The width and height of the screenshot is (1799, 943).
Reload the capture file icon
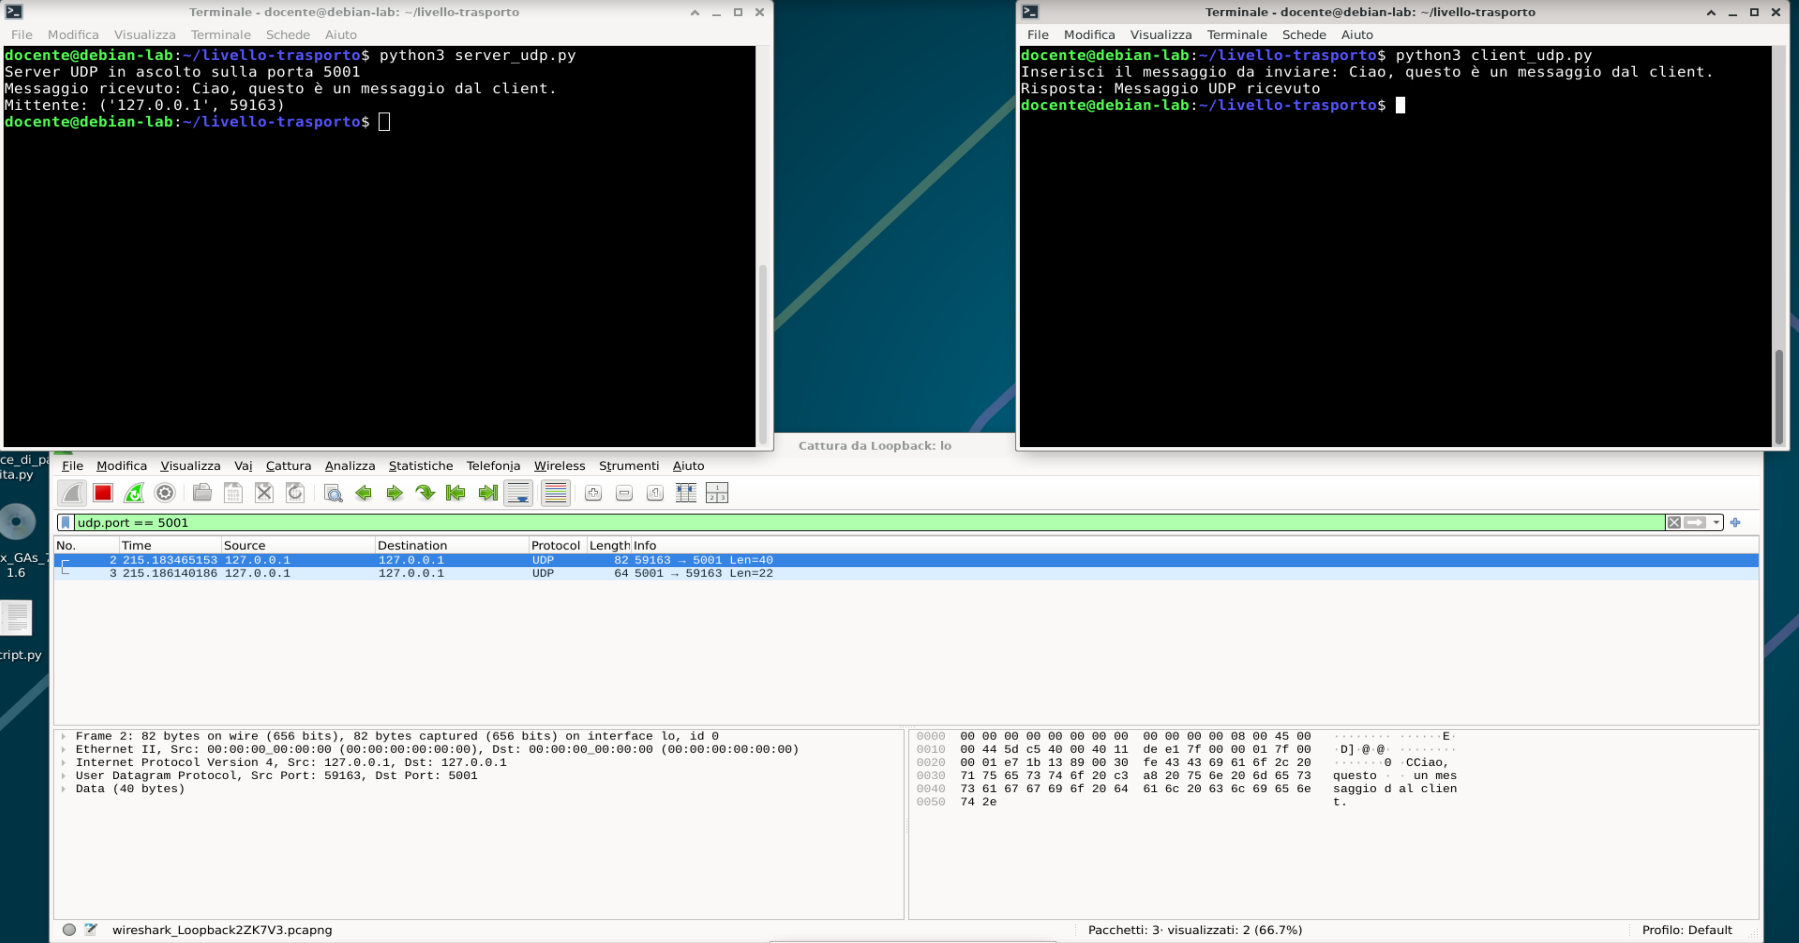295,493
